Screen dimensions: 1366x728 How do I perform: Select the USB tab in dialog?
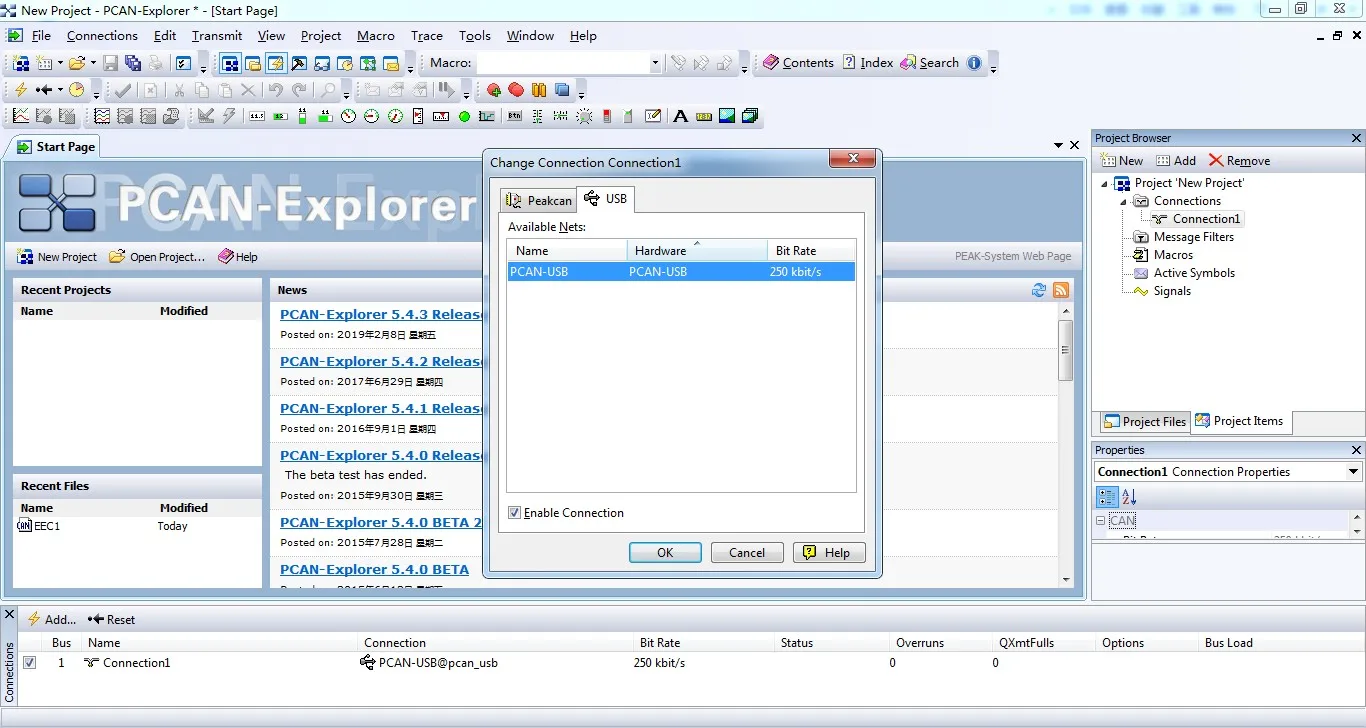point(606,198)
